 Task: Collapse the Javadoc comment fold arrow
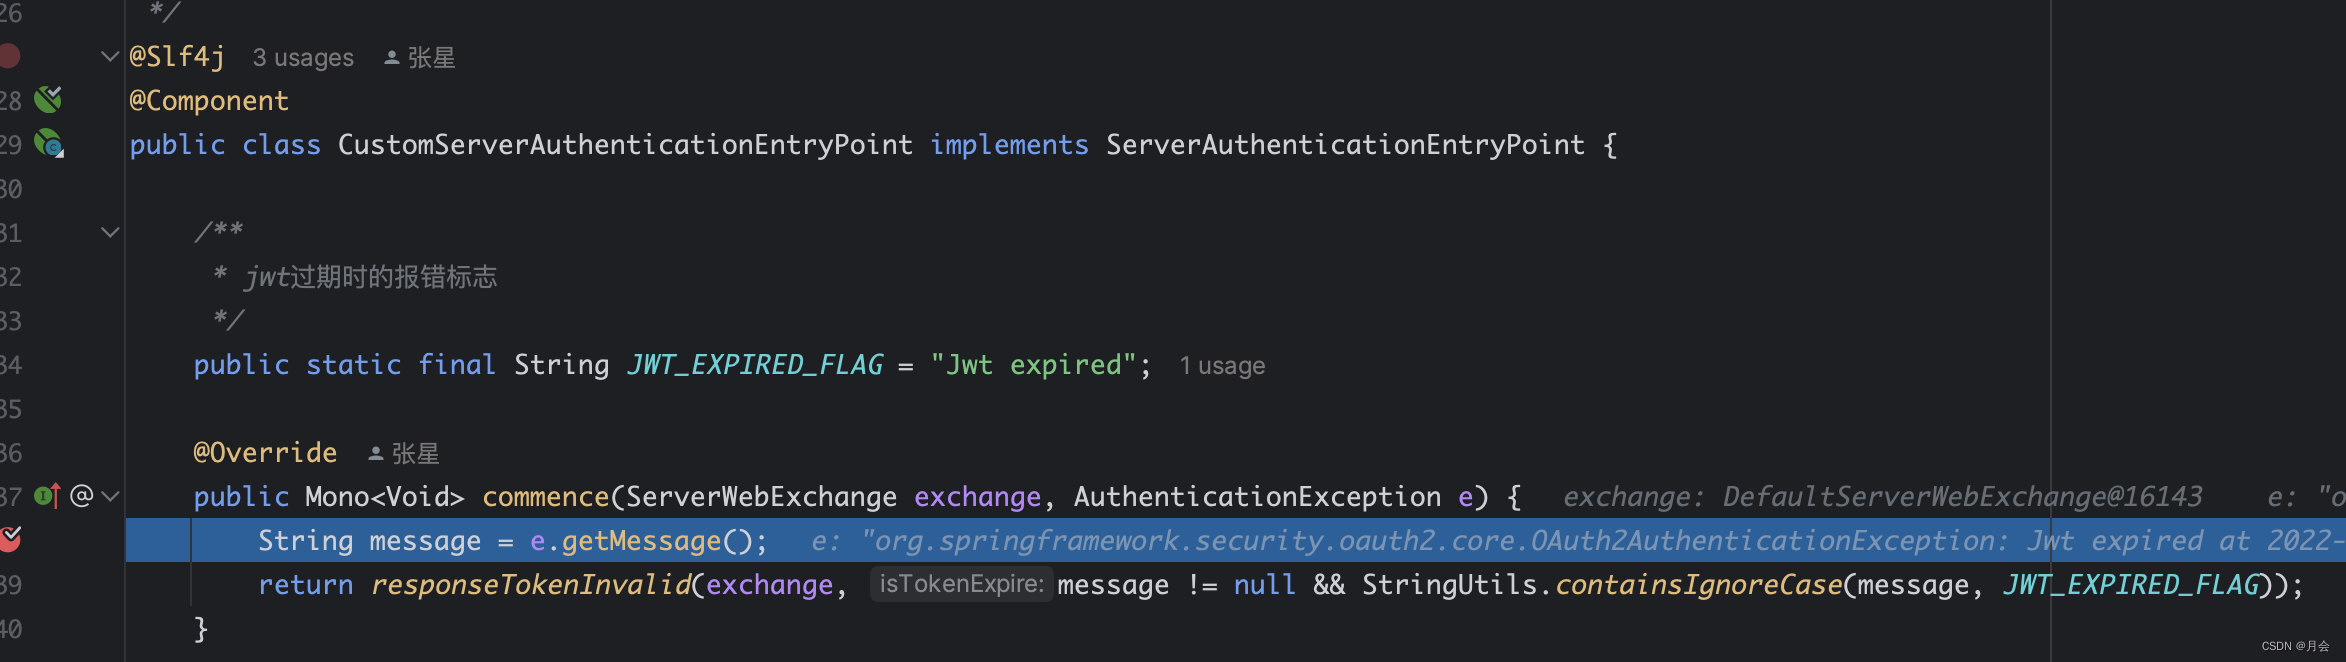pyautogui.click(x=110, y=232)
